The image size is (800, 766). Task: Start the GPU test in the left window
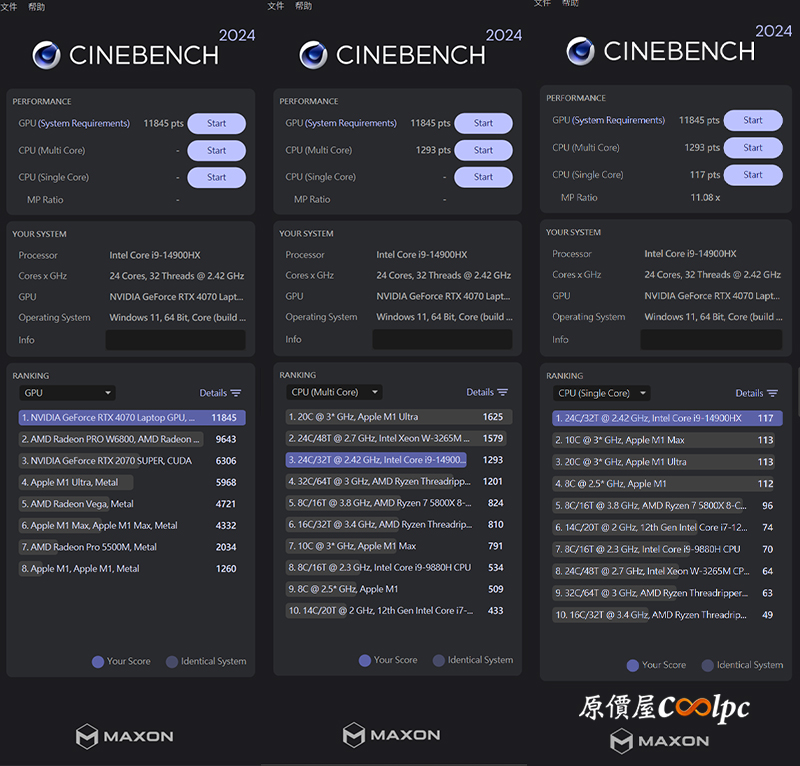[216, 123]
